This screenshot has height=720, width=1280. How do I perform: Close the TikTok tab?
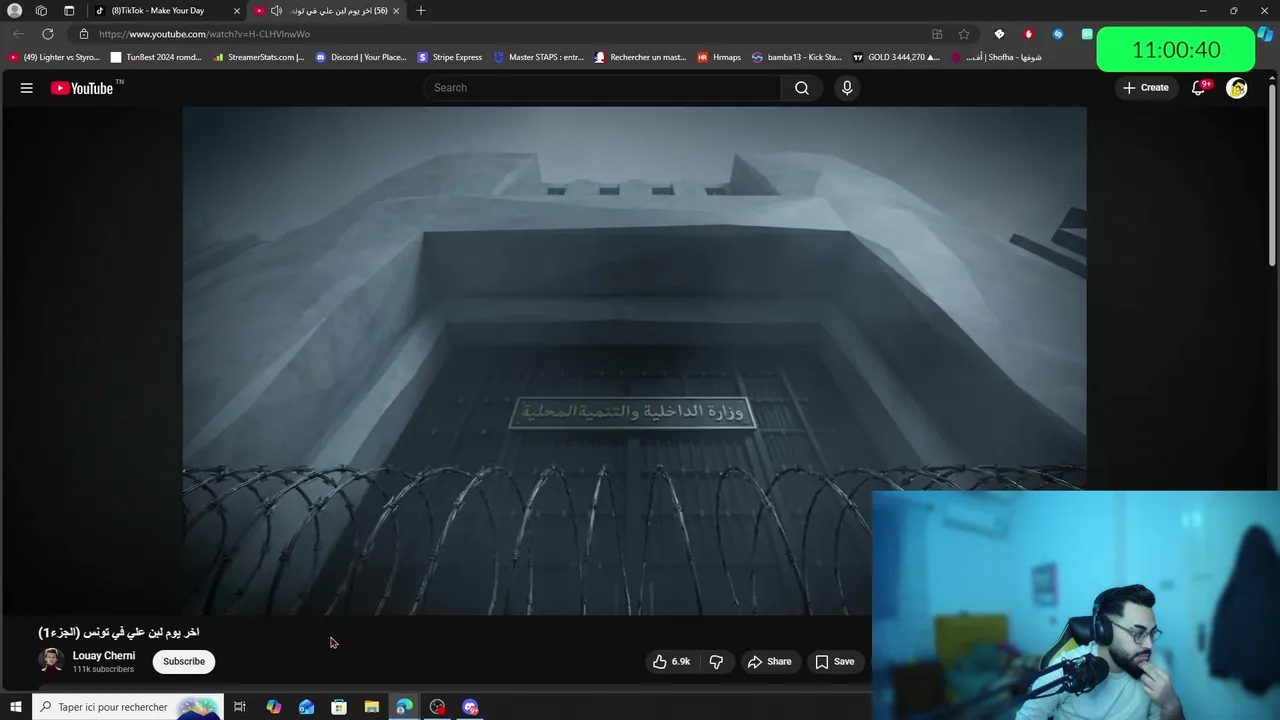coord(237,11)
